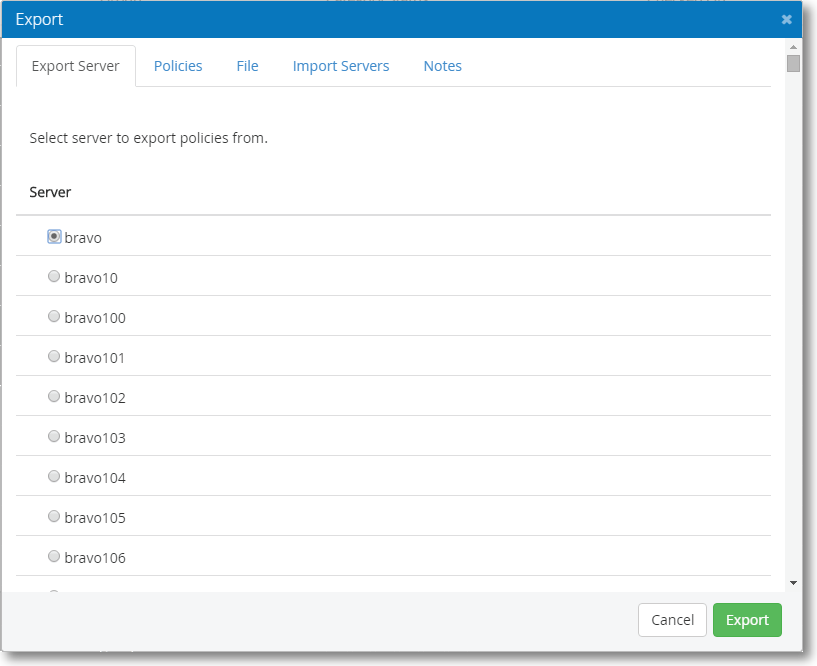Viewport: 817px width, 666px height.
Task: Select the bravo10 radio button
Action: pos(54,276)
